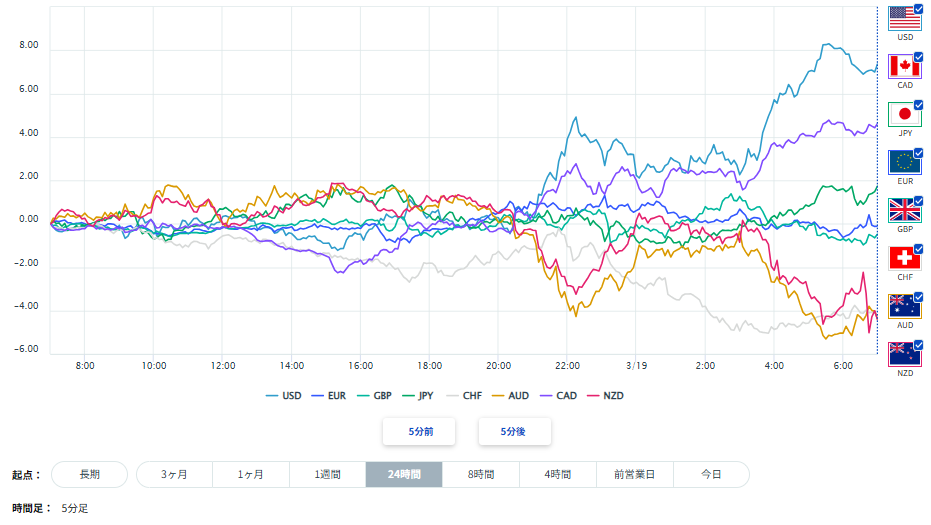Select the 8時間 period tab

tap(481, 475)
